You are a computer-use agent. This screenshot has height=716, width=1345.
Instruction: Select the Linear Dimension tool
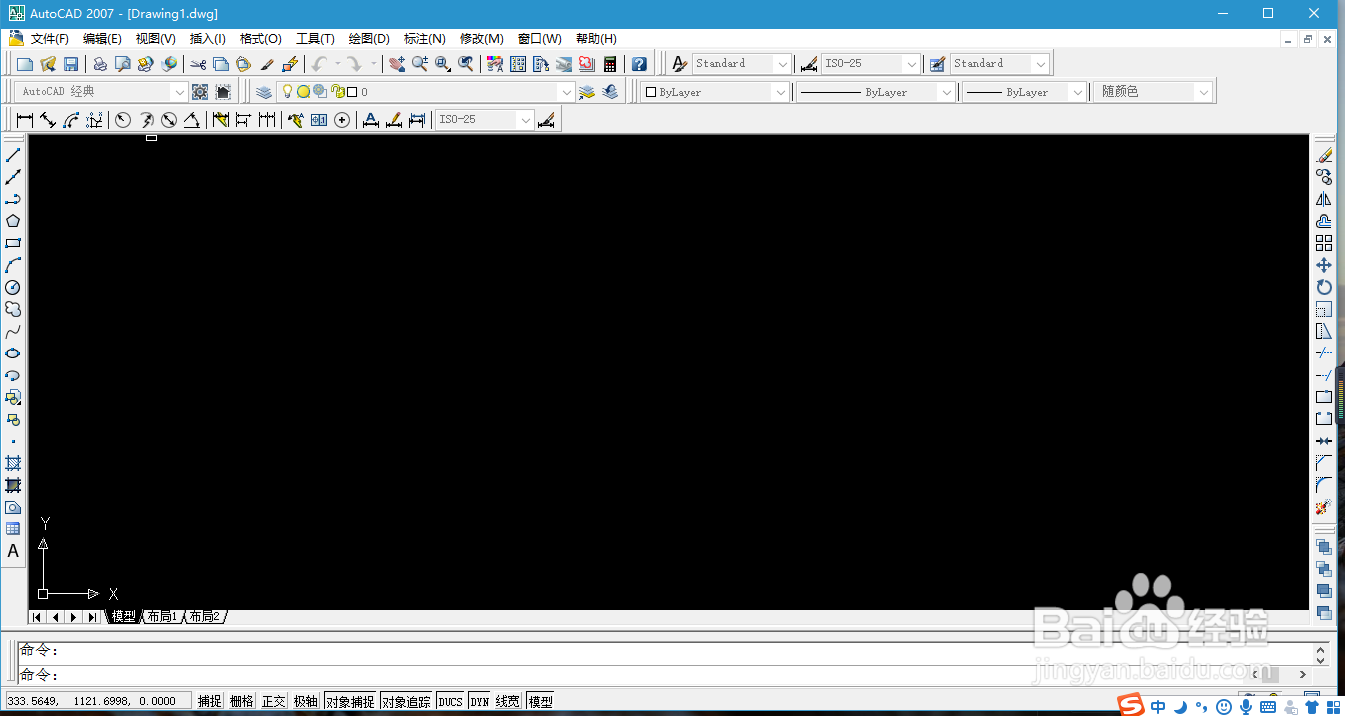[25, 120]
